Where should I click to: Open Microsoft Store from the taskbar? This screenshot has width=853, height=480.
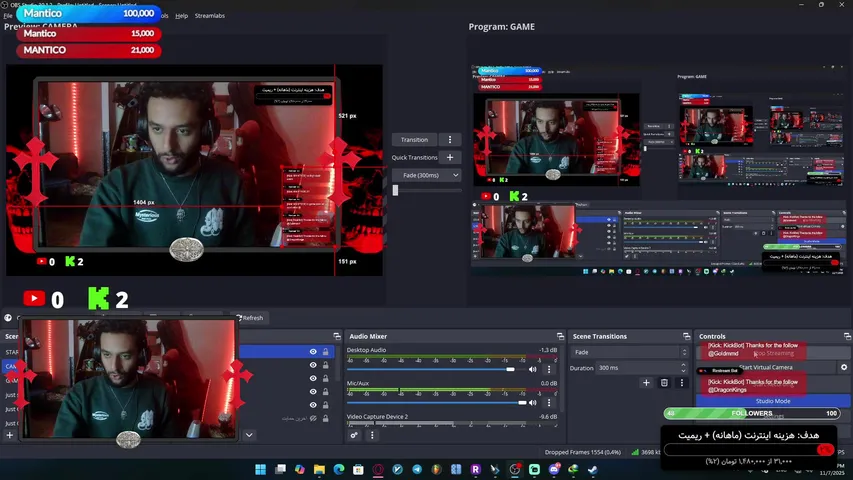click(x=358, y=469)
